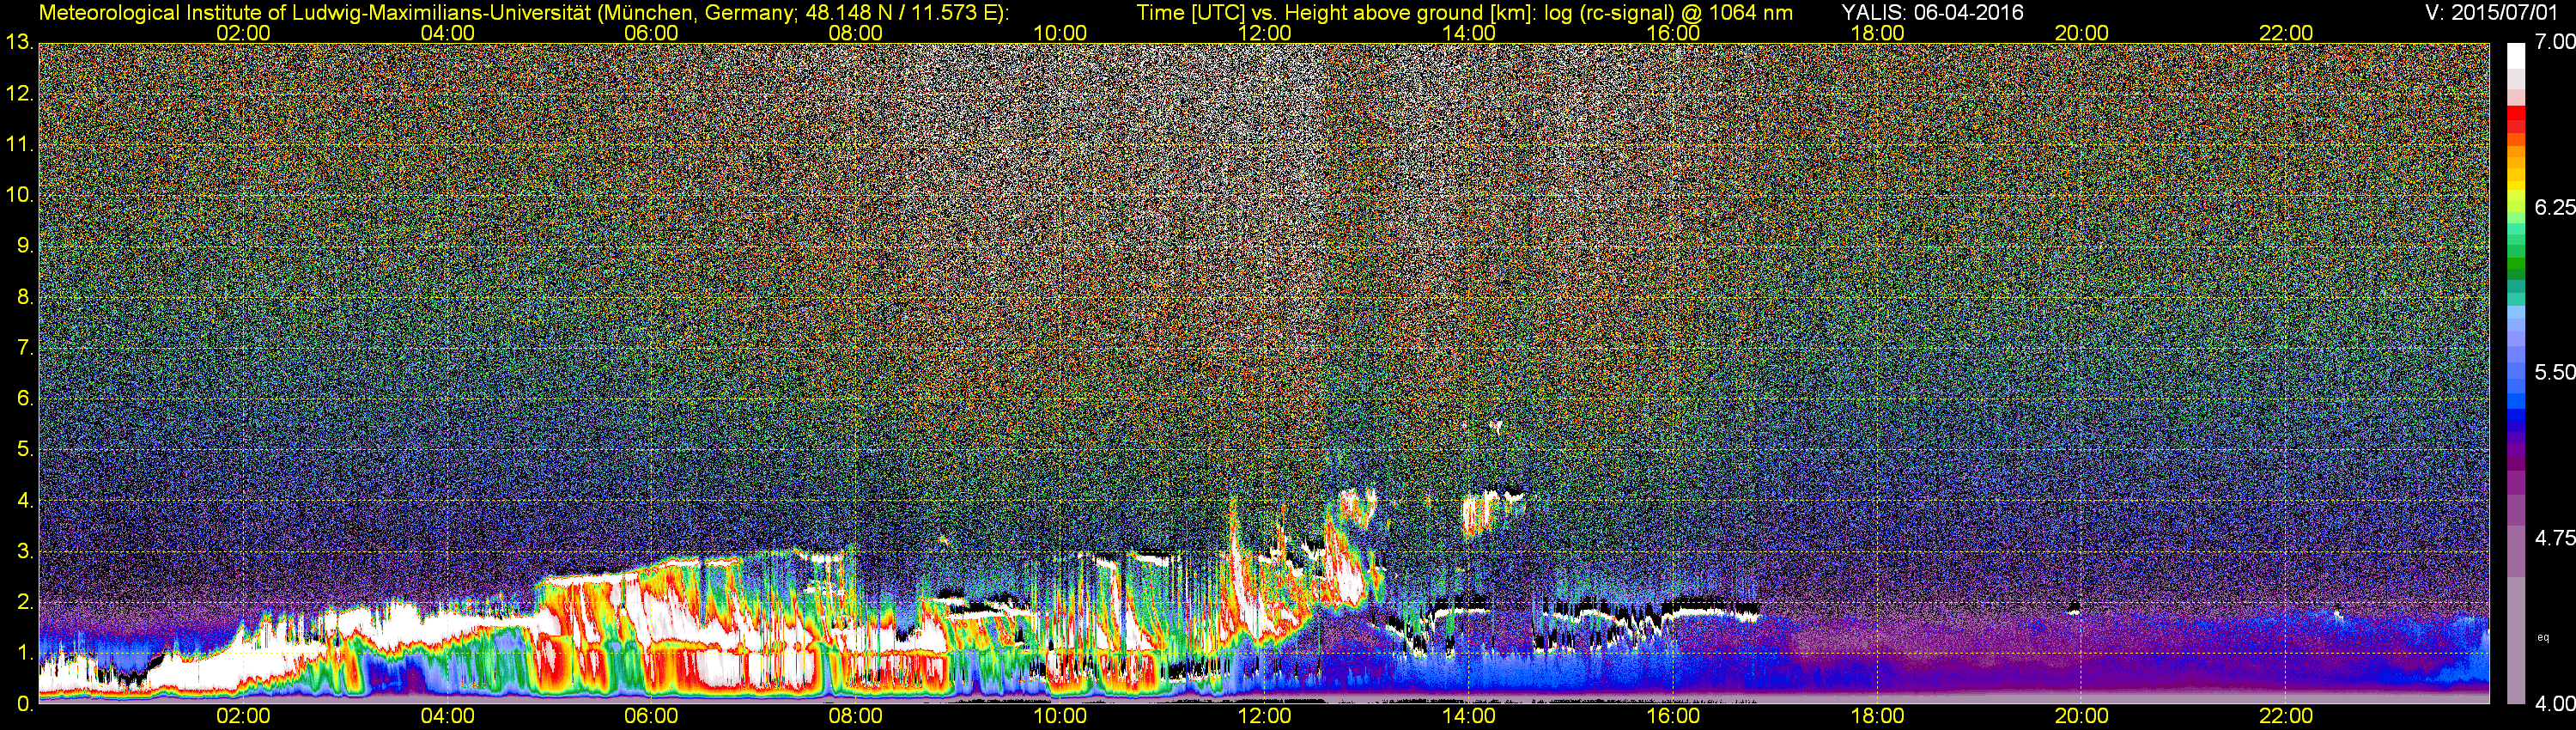Click the 8 km height axis label
Viewport: 2576px width, 730px height.
point(25,297)
